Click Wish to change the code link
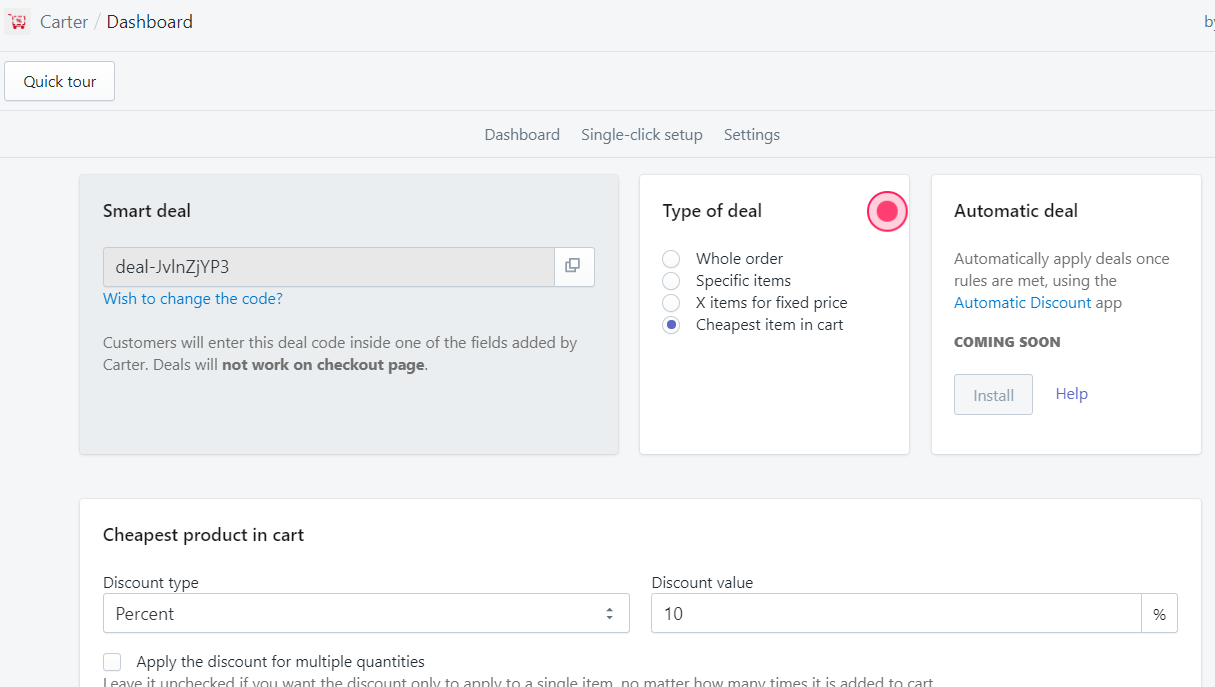 tap(193, 299)
